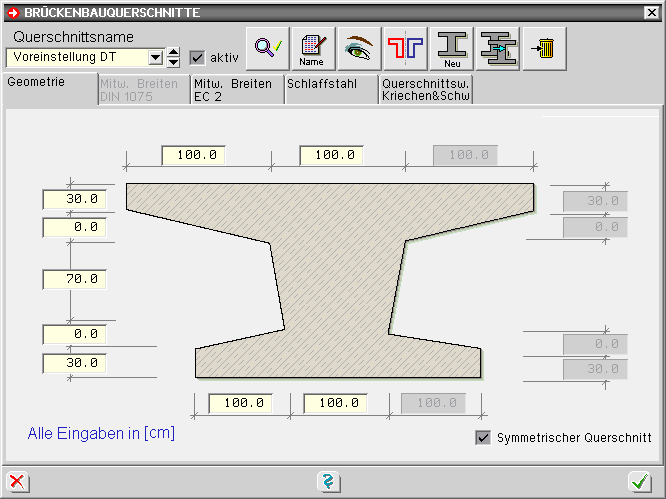Open the Mitw. Breiten EC 2 tab
666x499 pixels.
(236, 90)
